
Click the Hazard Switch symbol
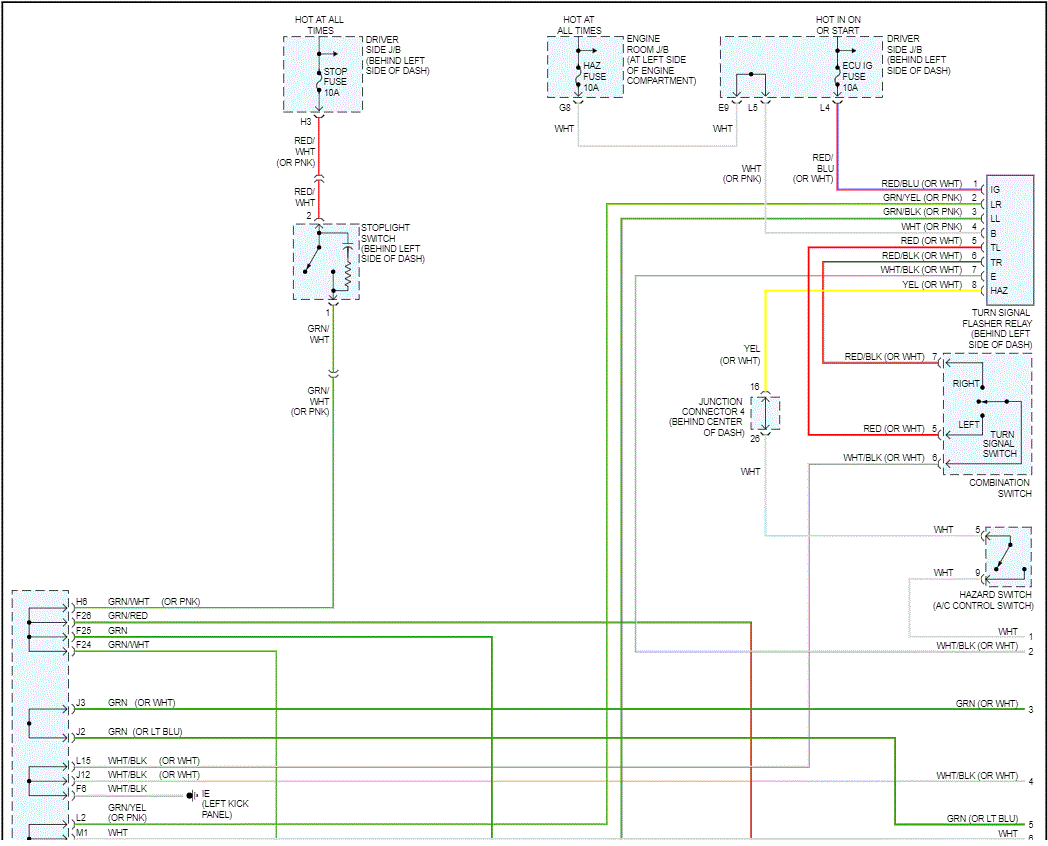pyautogui.click(x=1008, y=556)
